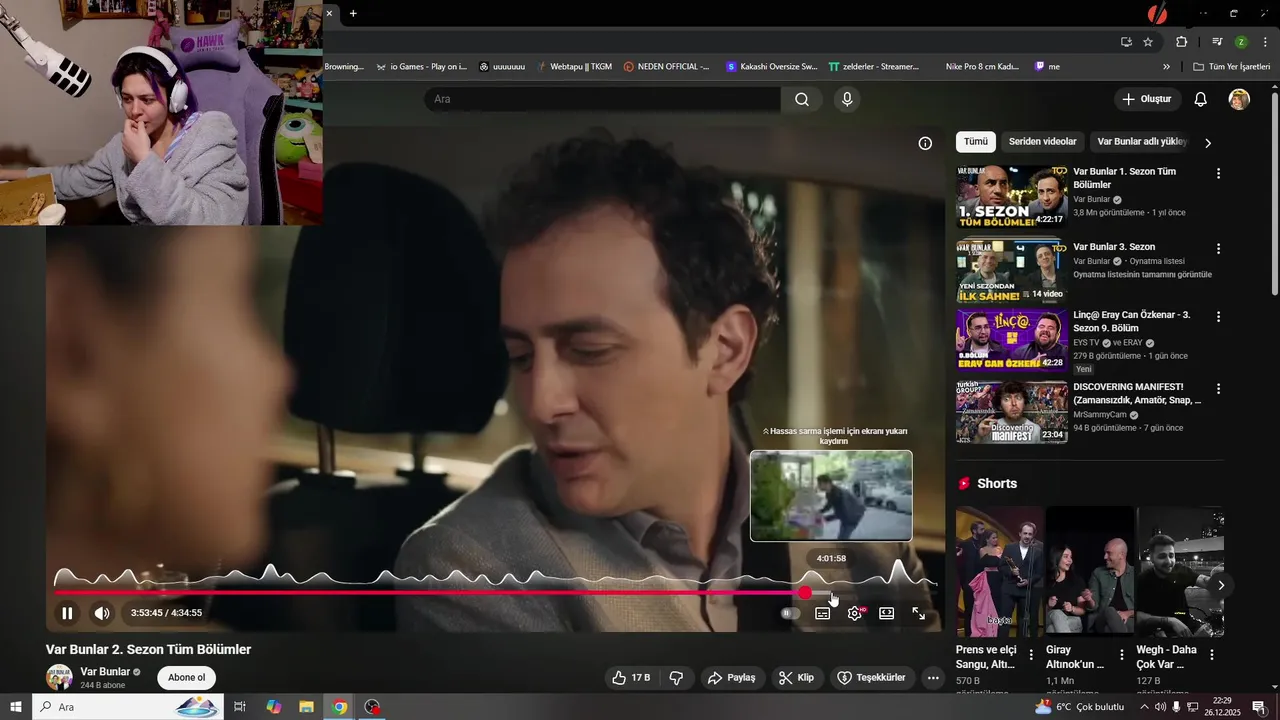Screen dimensions: 1280x720
Task: Open the Var Bunlar channel name link
Action: (105, 672)
